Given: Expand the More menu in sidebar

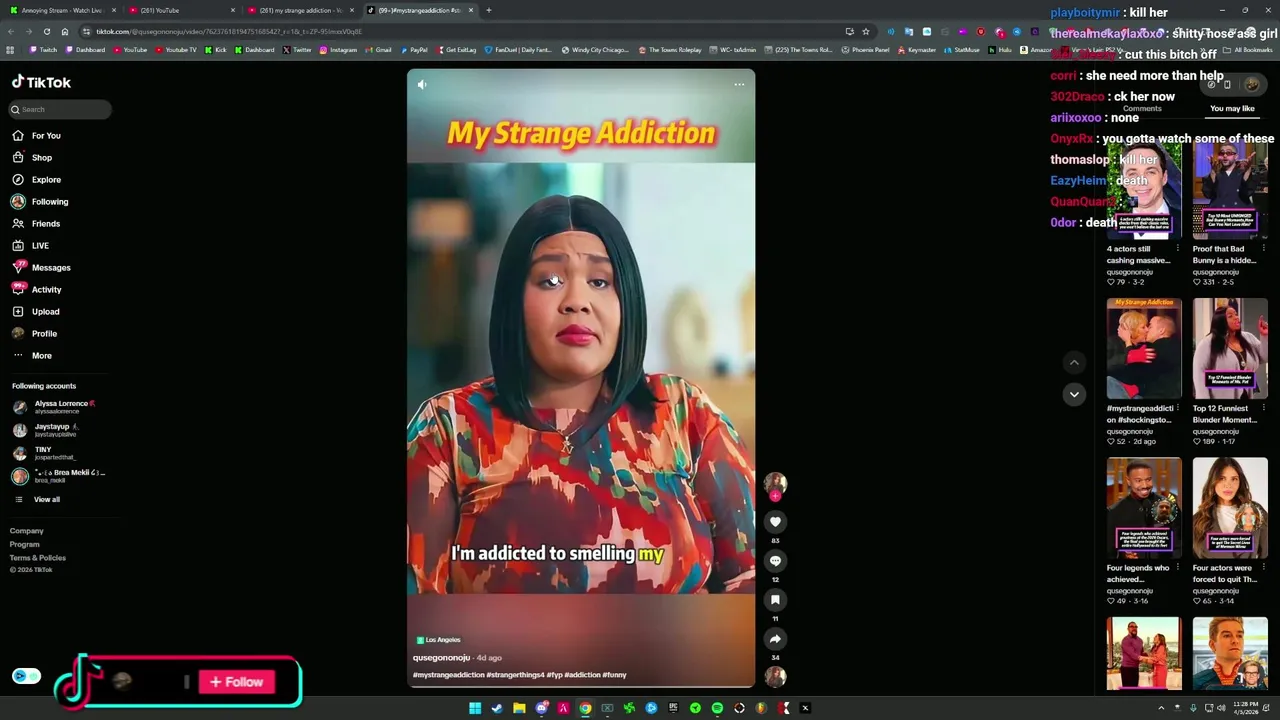Looking at the screenshot, I should 32,356.
